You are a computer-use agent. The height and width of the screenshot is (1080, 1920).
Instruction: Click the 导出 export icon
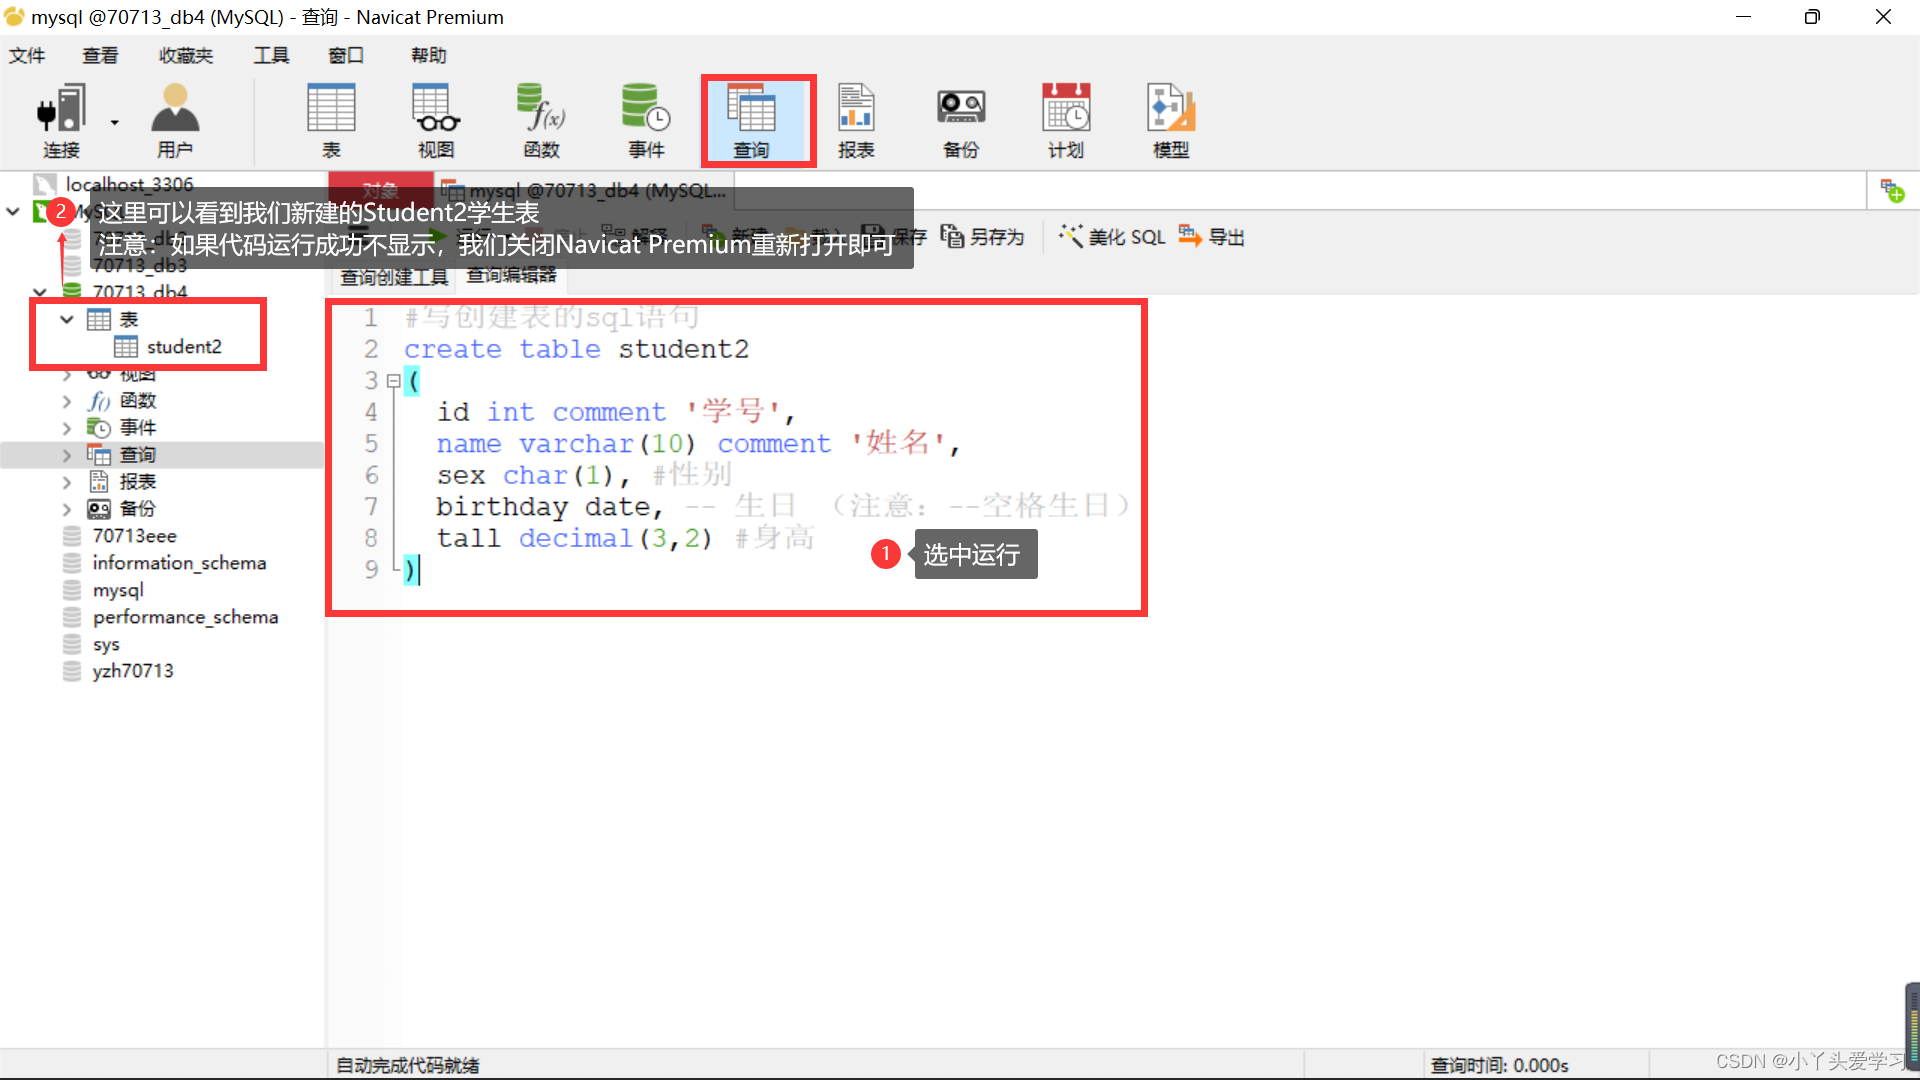[1190, 236]
